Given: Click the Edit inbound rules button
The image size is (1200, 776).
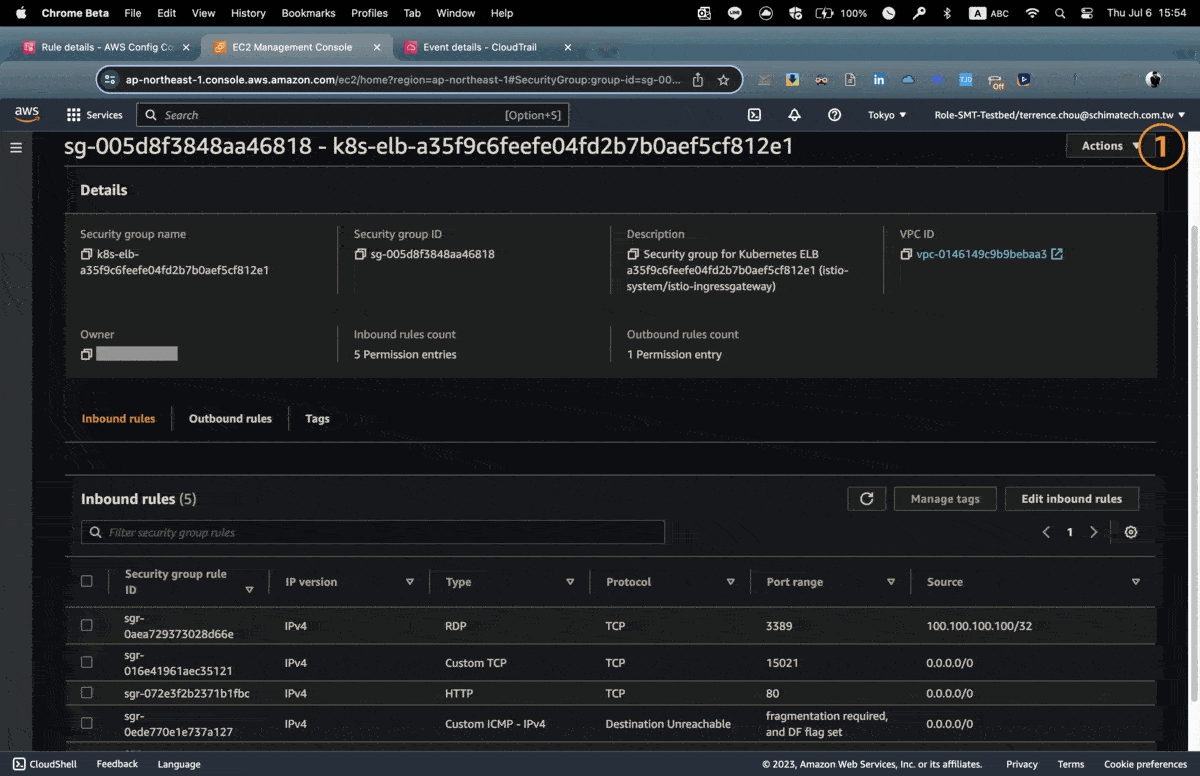Looking at the screenshot, I should 1071,498.
